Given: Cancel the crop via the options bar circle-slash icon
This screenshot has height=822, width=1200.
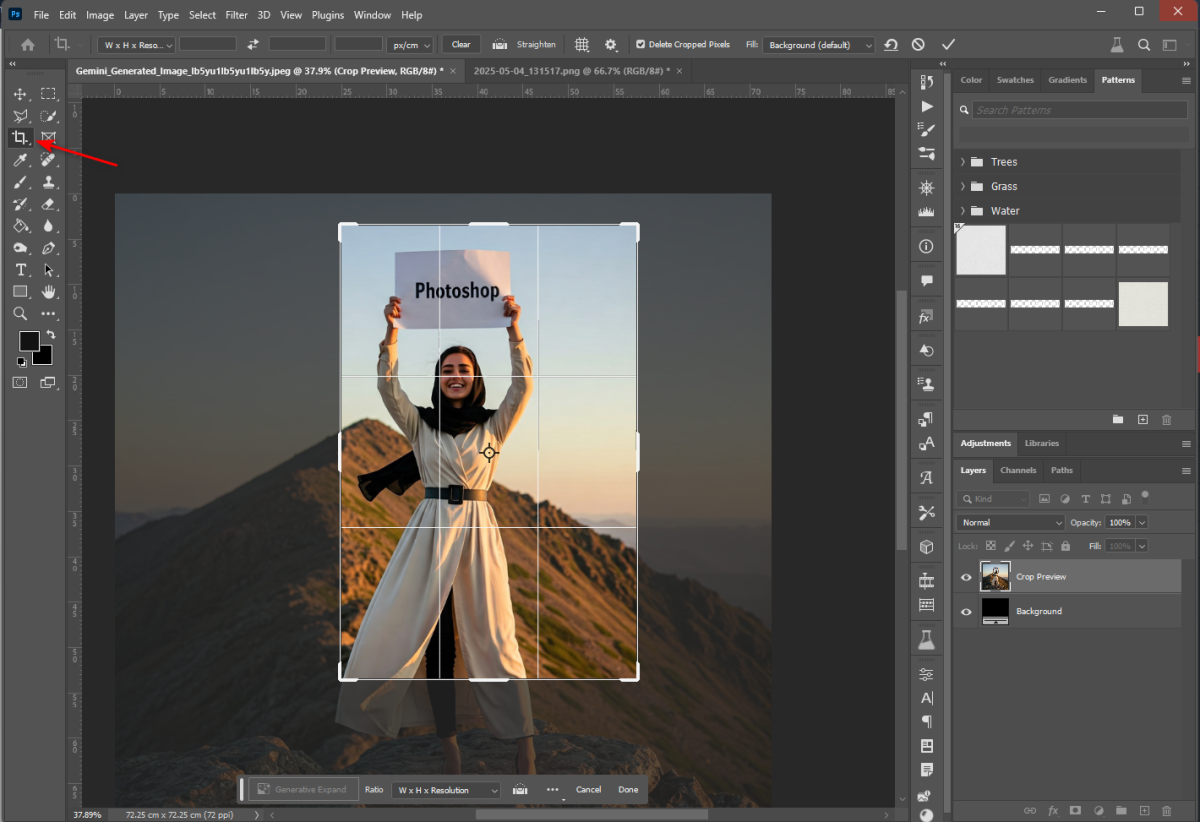Looking at the screenshot, I should pos(918,44).
